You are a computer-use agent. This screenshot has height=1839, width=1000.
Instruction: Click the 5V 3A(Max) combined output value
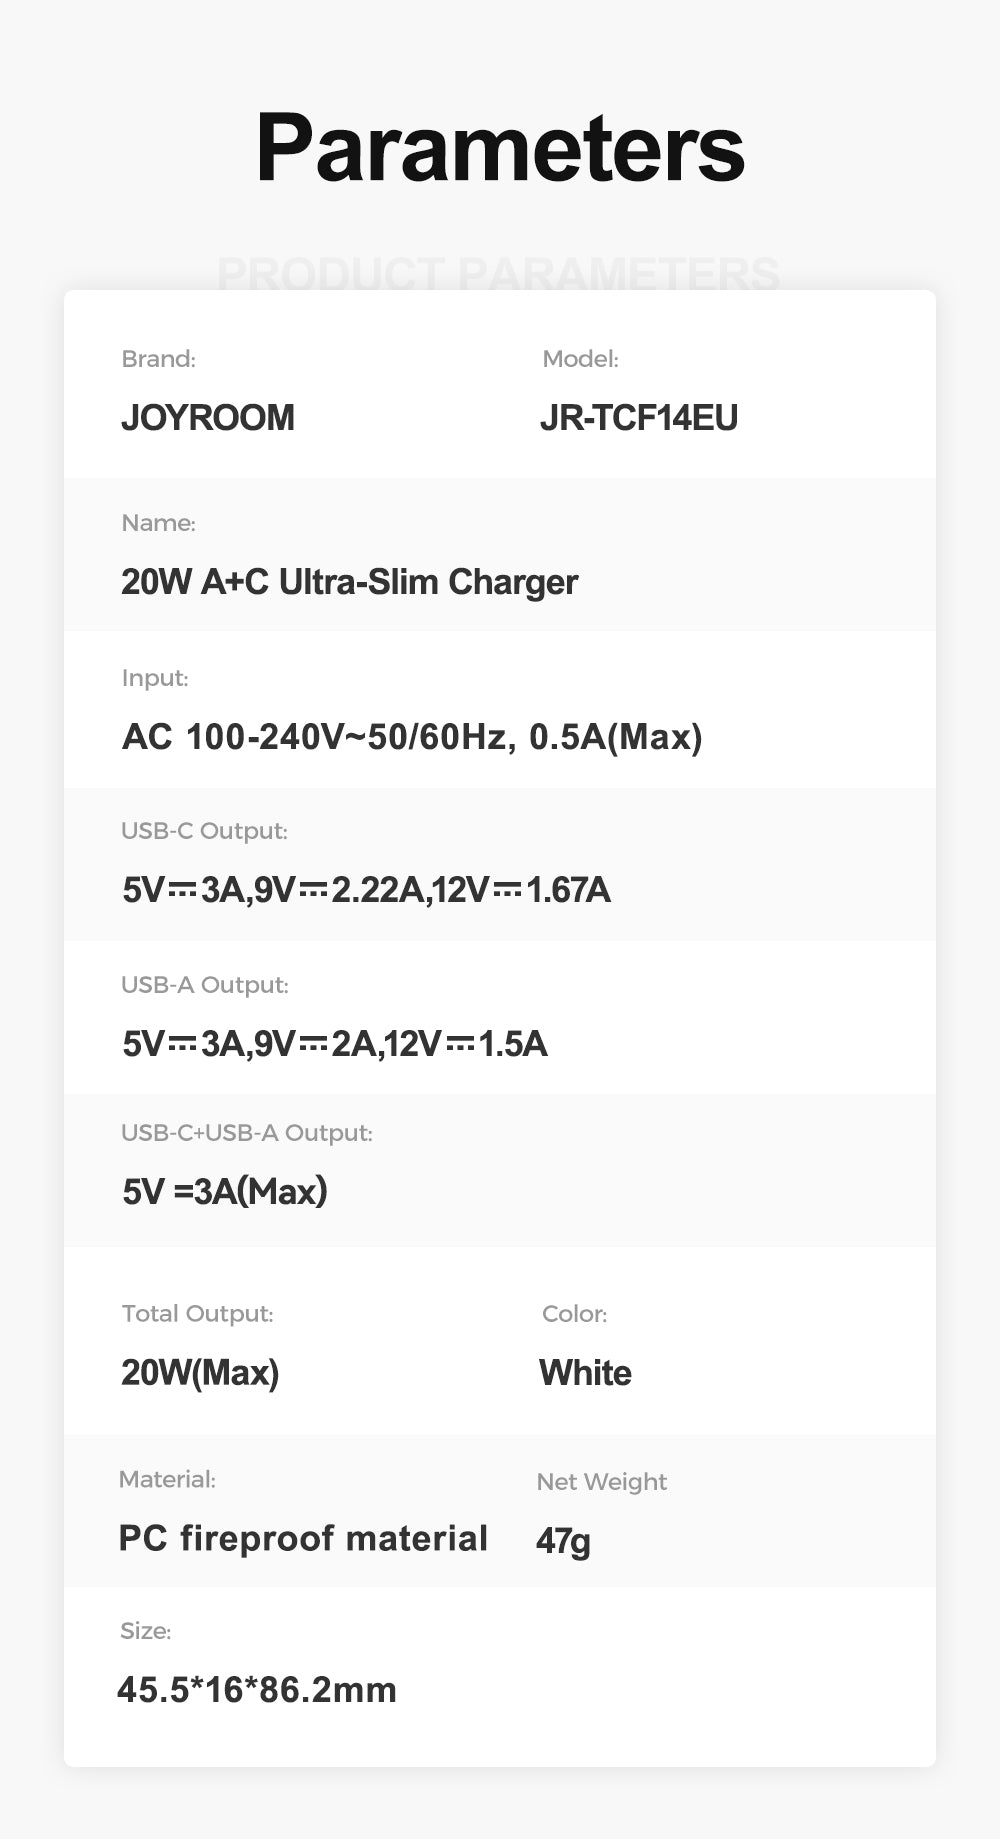pyautogui.click(x=225, y=1191)
